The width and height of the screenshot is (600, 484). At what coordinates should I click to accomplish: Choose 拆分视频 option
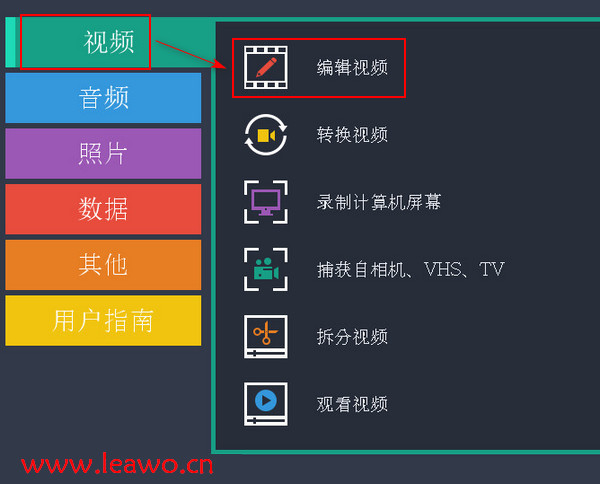352,337
